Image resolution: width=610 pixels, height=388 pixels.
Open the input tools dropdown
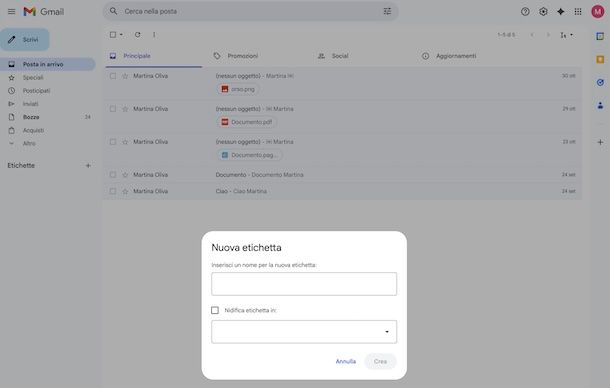pos(566,35)
